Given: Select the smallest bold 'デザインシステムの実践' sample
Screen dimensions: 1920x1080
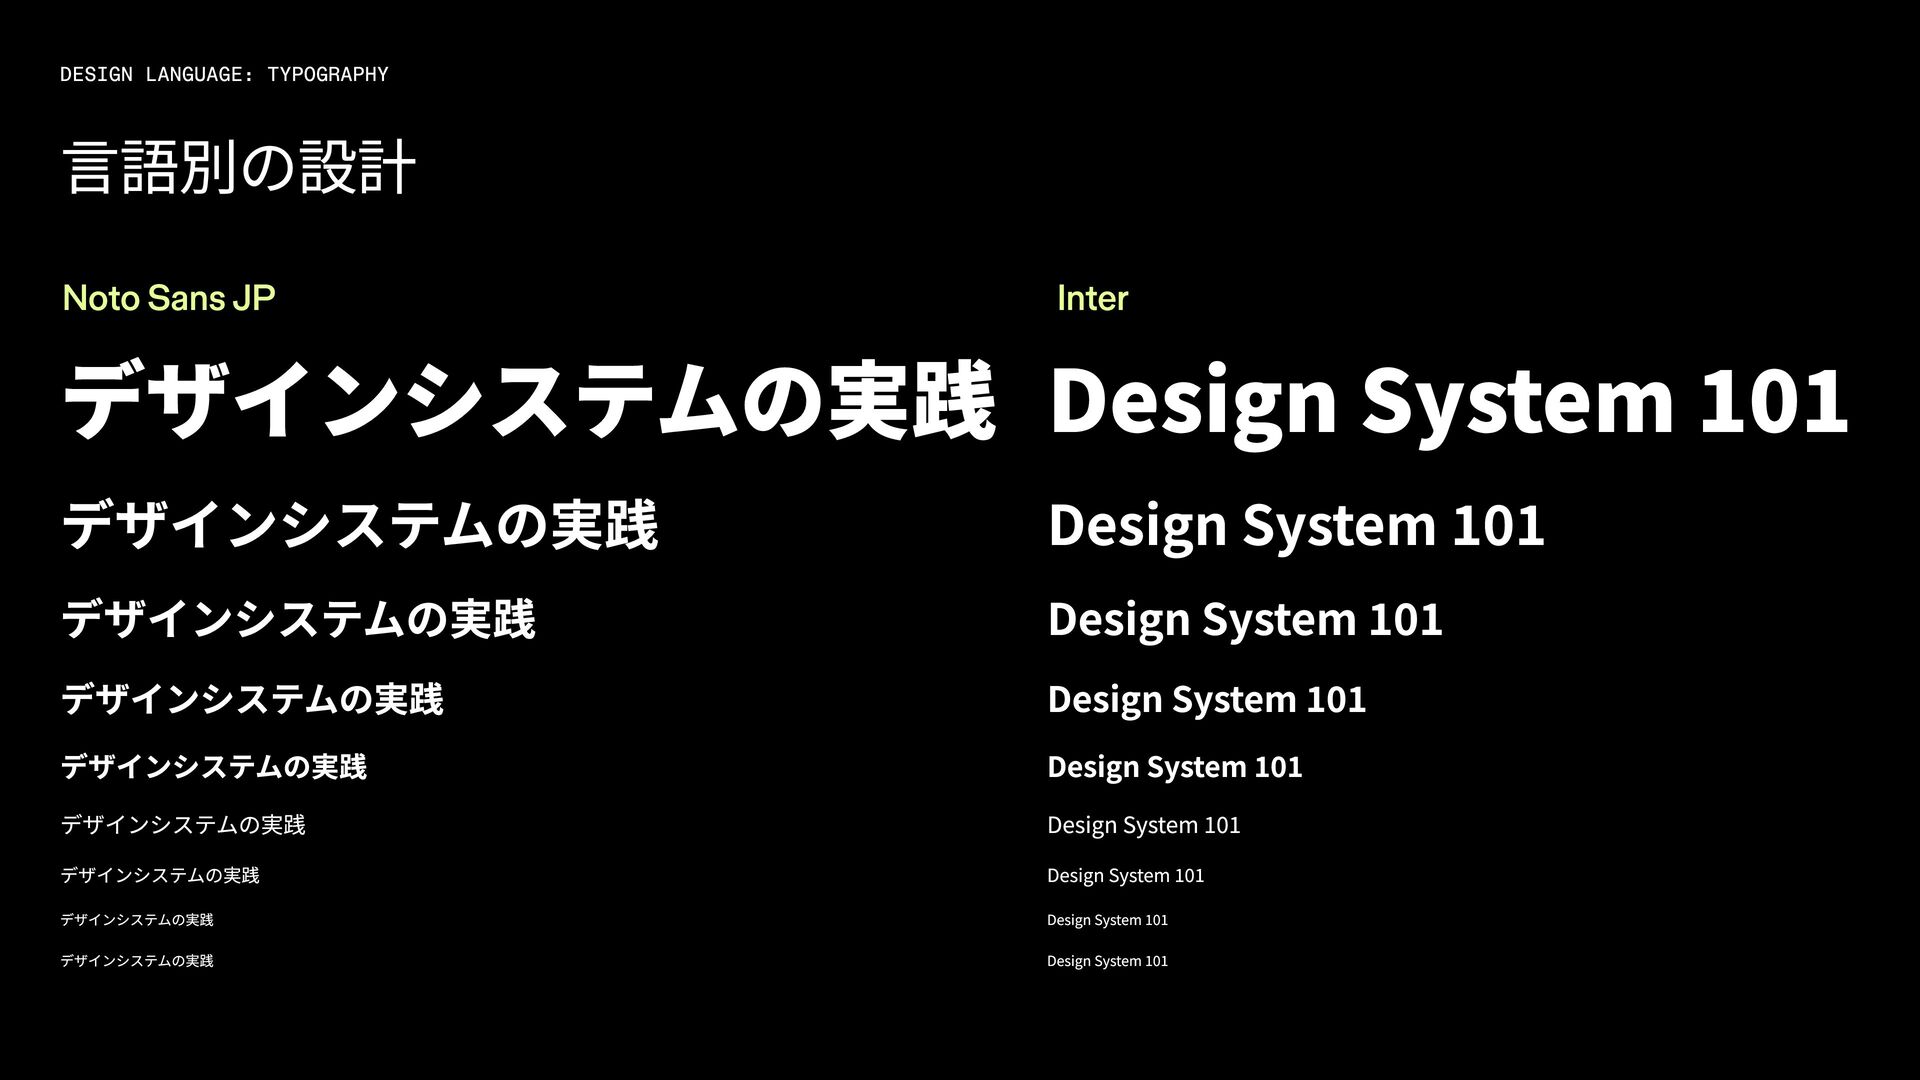Looking at the screenshot, I should coord(214,767).
